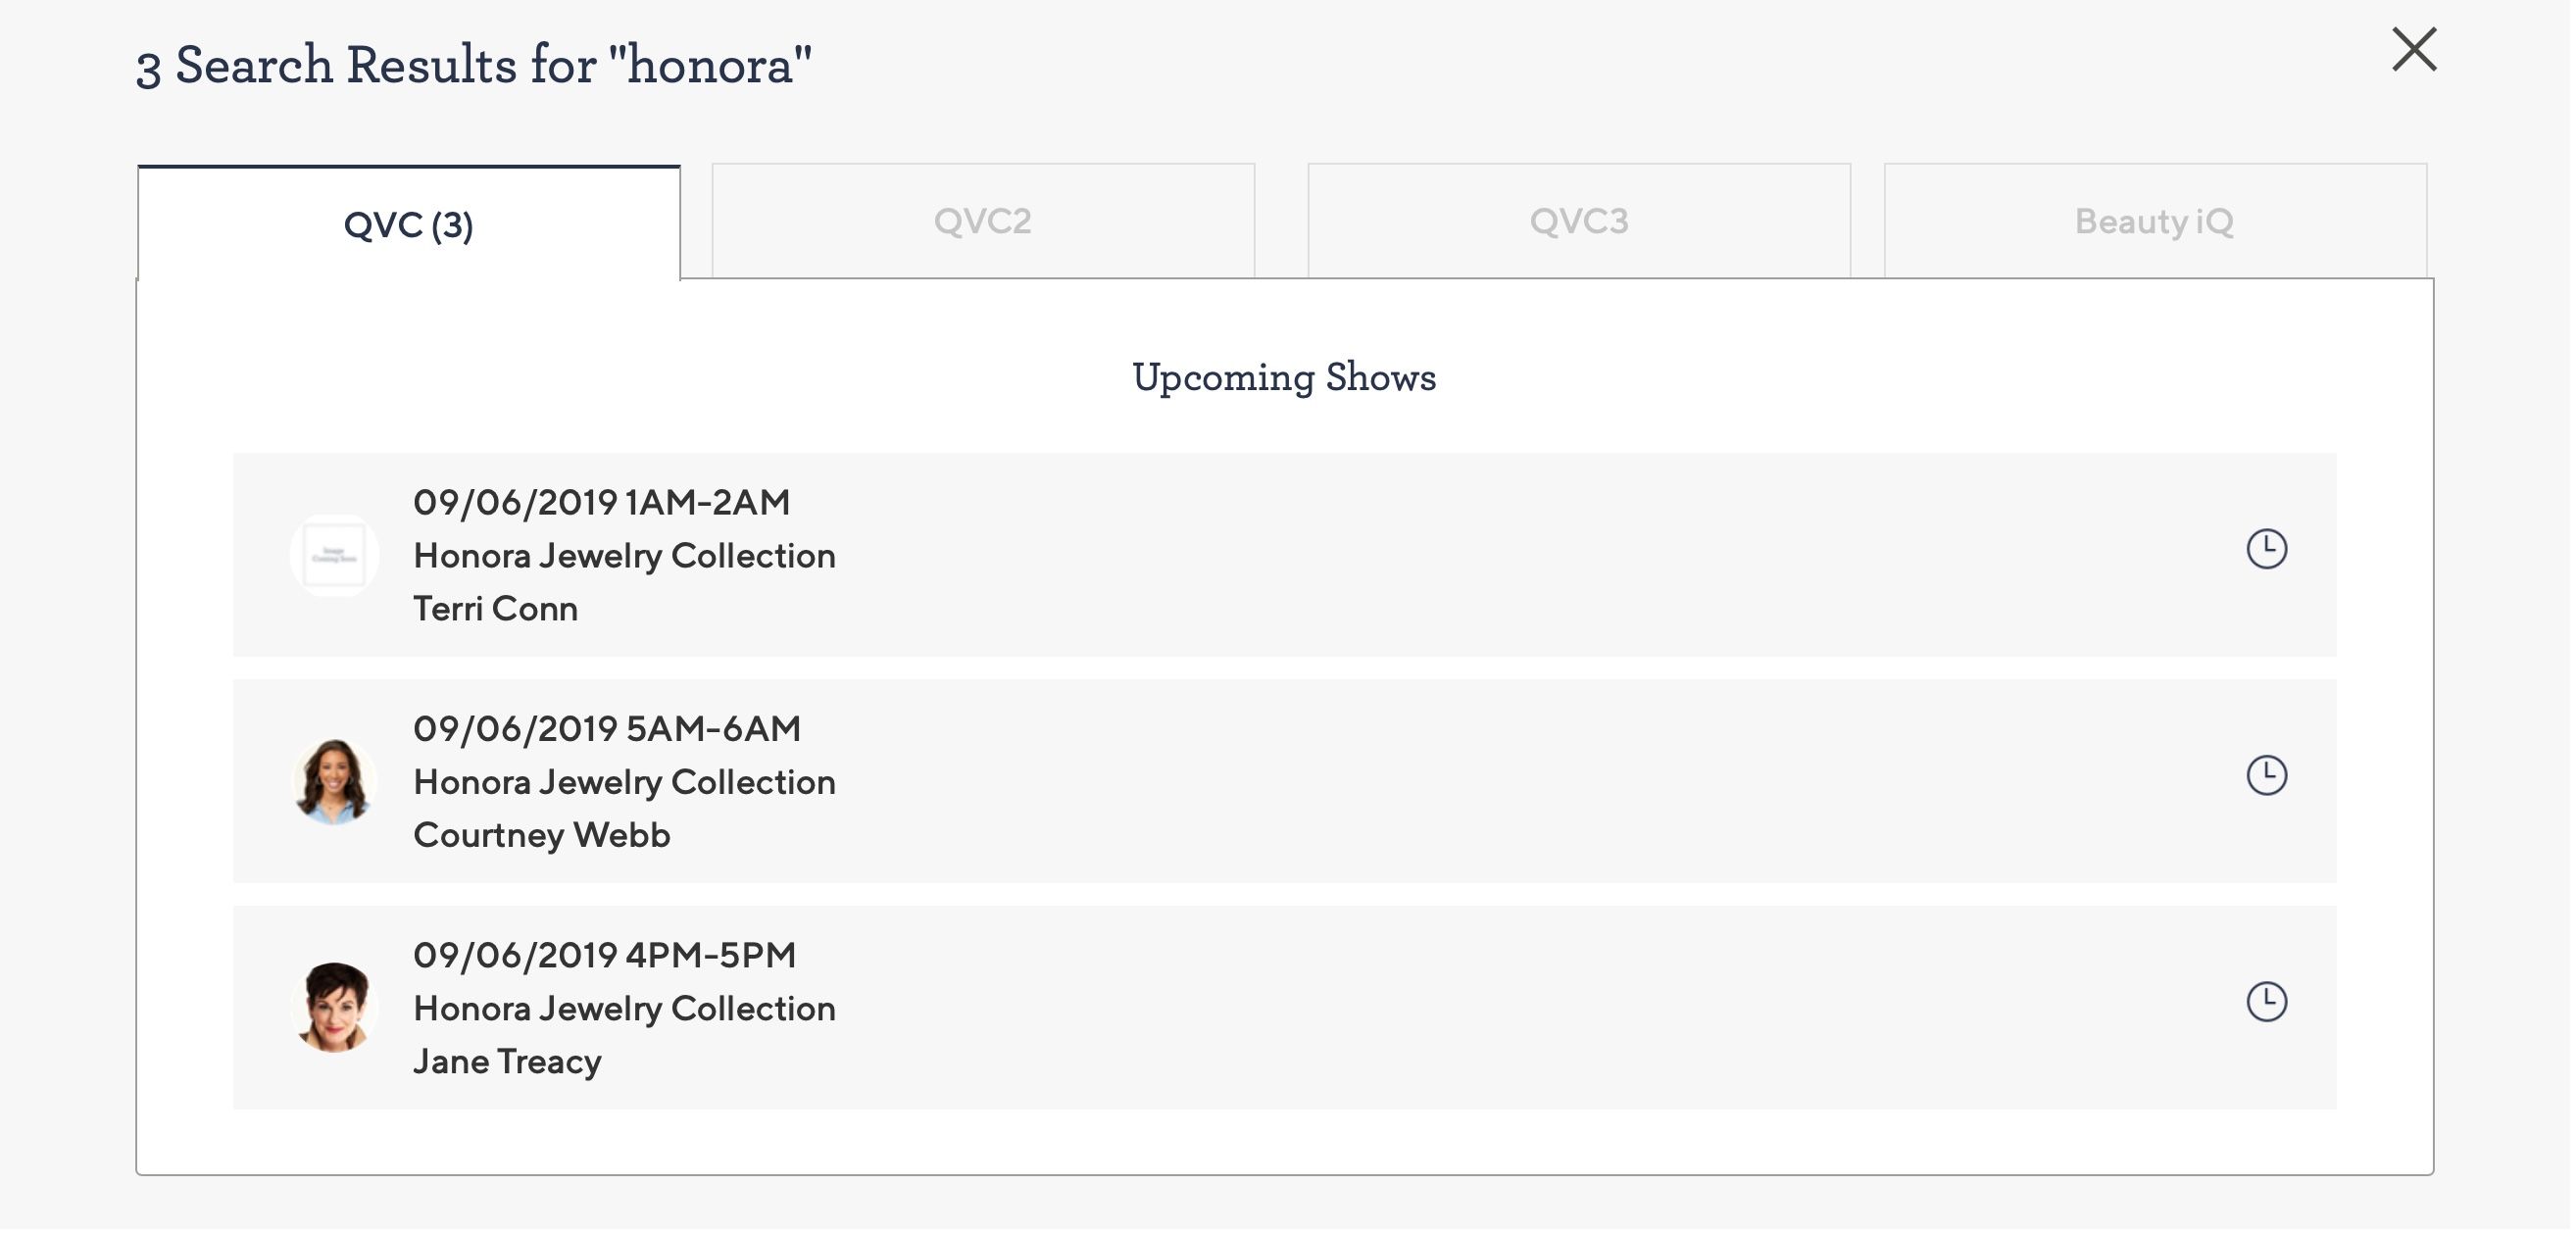Click the Courtney Webb host name

pos(541,835)
